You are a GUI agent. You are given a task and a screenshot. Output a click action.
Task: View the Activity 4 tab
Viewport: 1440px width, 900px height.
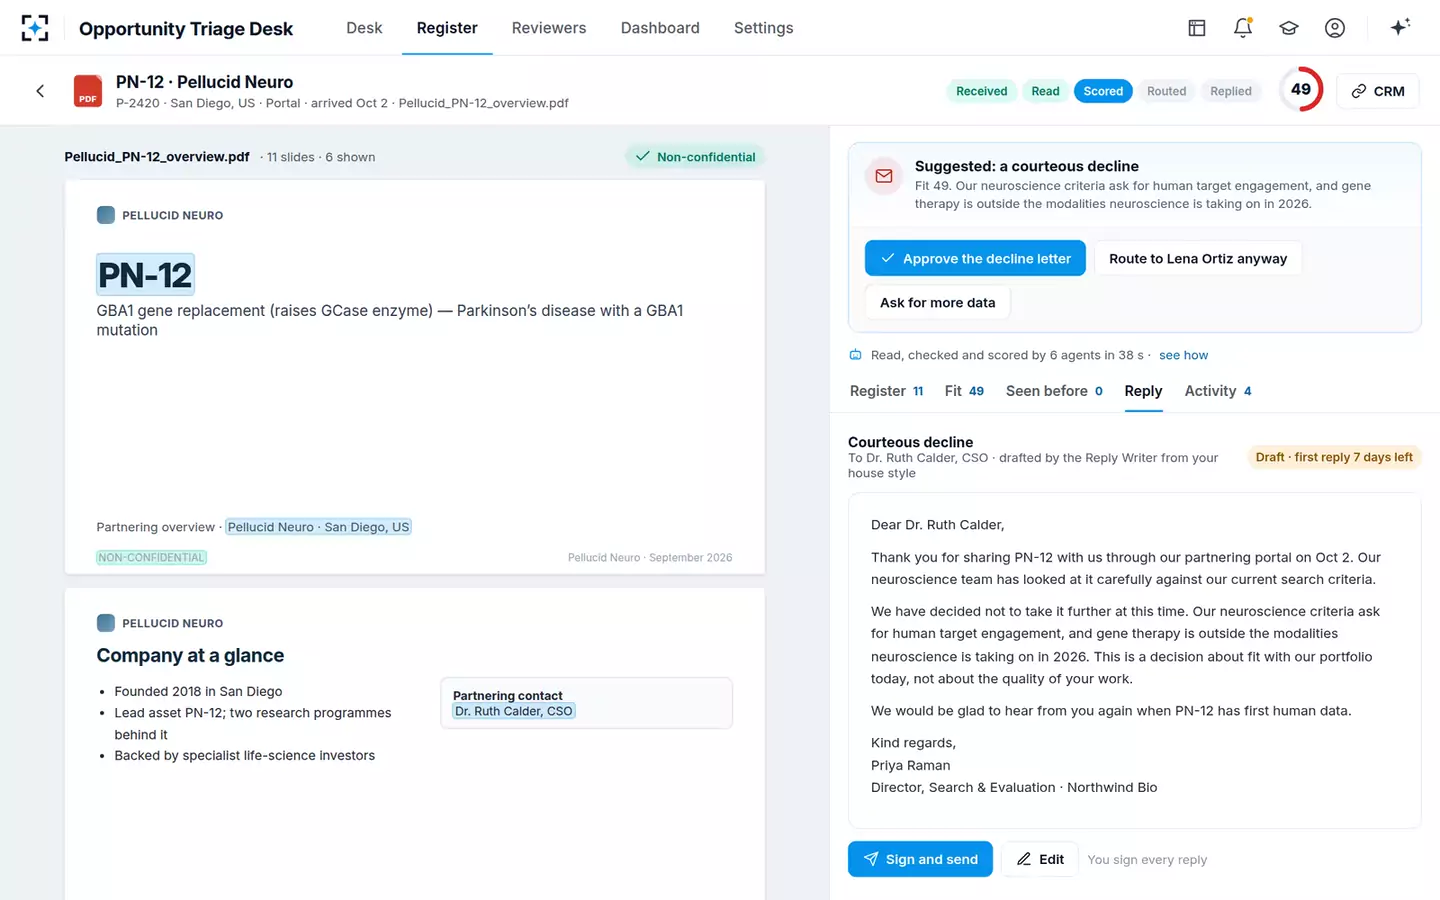1218,391
